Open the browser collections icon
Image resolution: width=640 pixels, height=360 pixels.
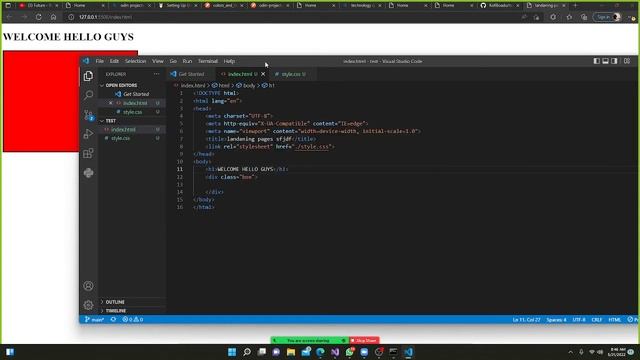[x=584, y=17]
